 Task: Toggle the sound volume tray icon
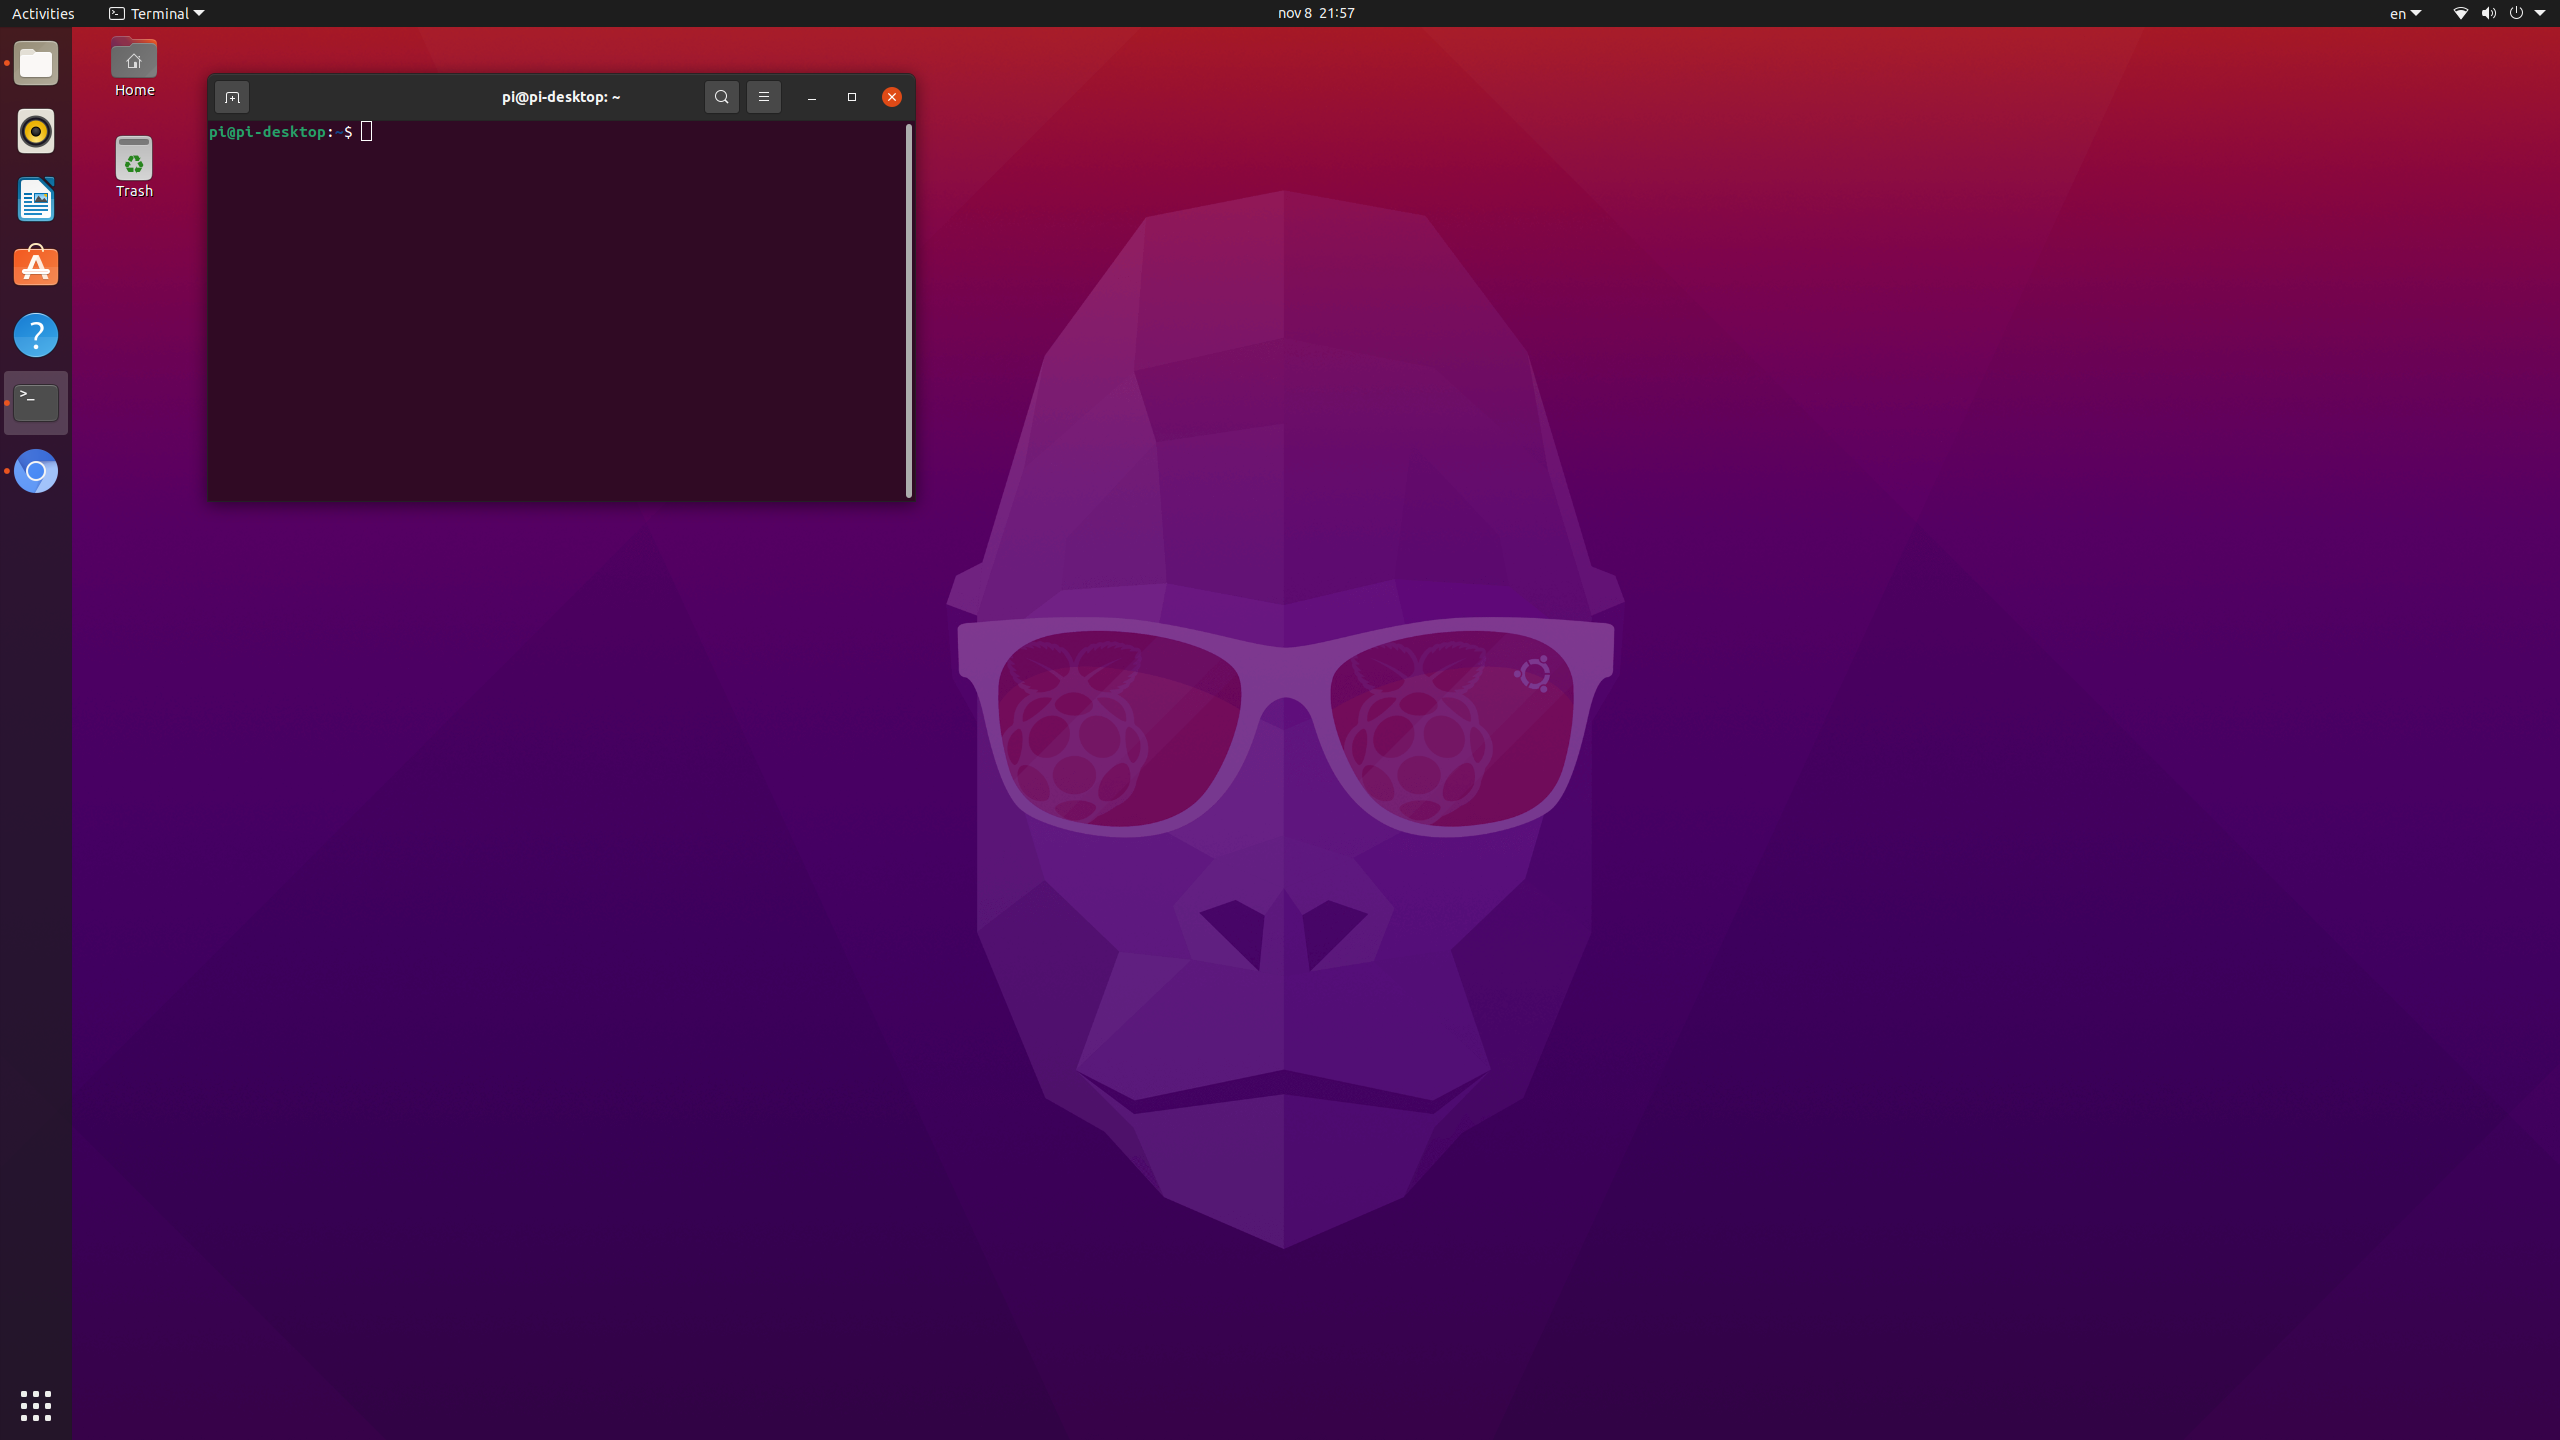(x=2488, y=12)
